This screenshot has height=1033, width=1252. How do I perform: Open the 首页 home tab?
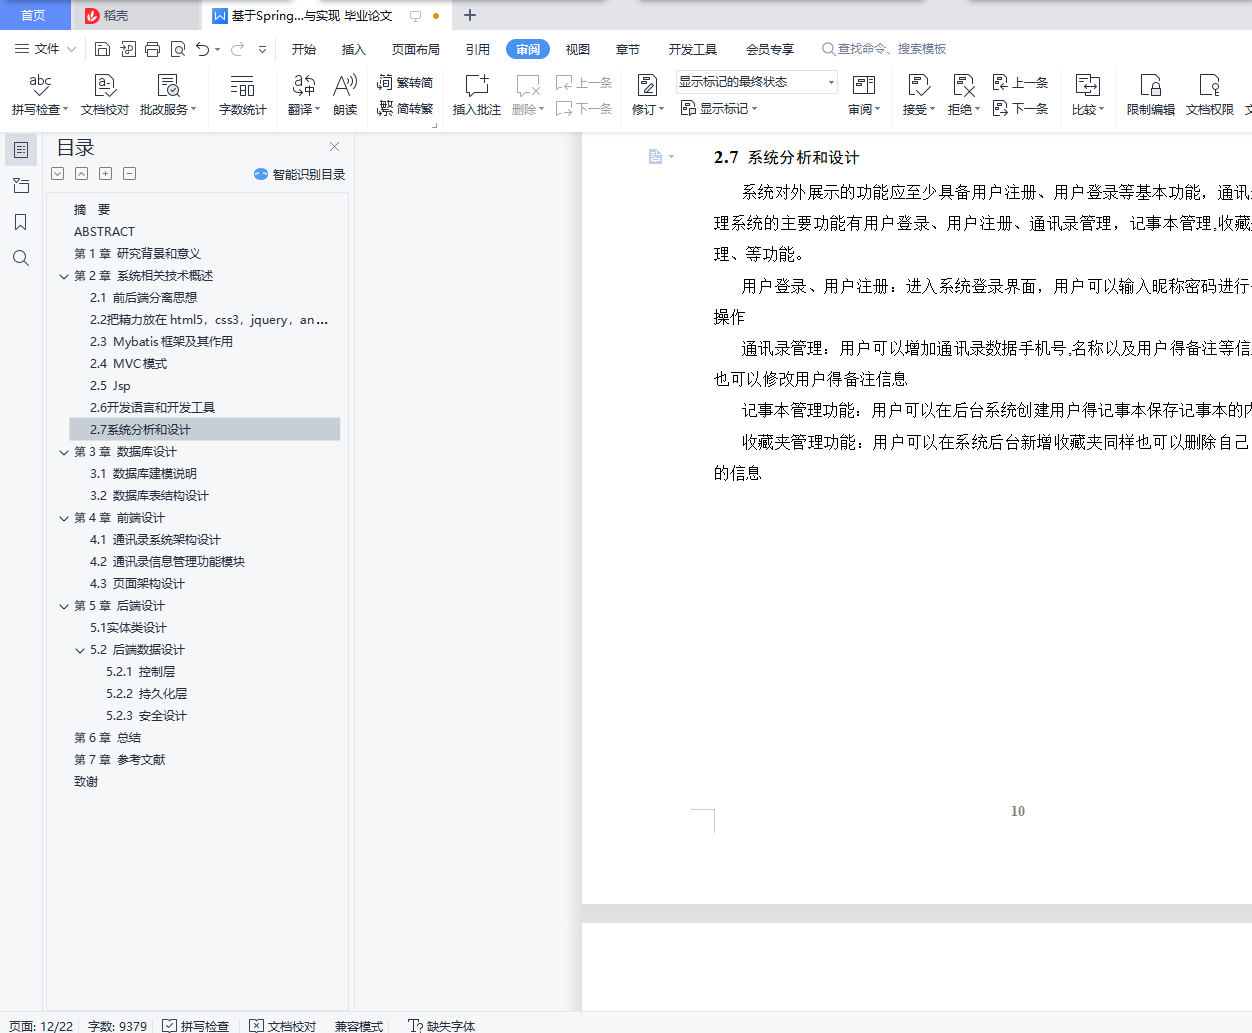[34, 15]
